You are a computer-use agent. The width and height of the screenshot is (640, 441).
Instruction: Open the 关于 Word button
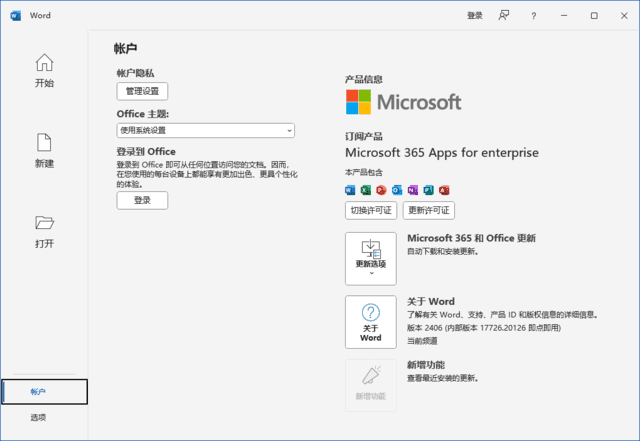370,320
